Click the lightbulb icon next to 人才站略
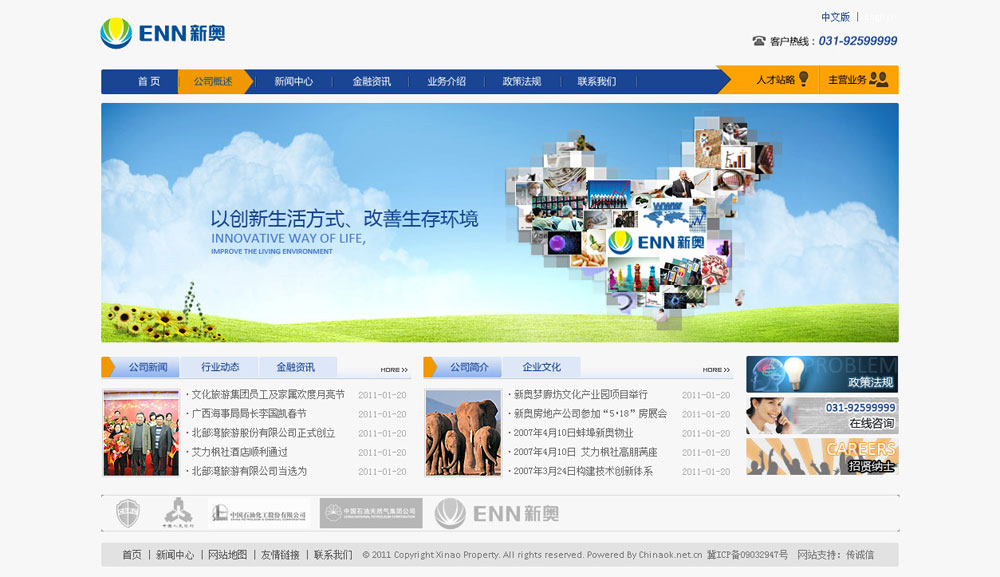 [803, 80]
